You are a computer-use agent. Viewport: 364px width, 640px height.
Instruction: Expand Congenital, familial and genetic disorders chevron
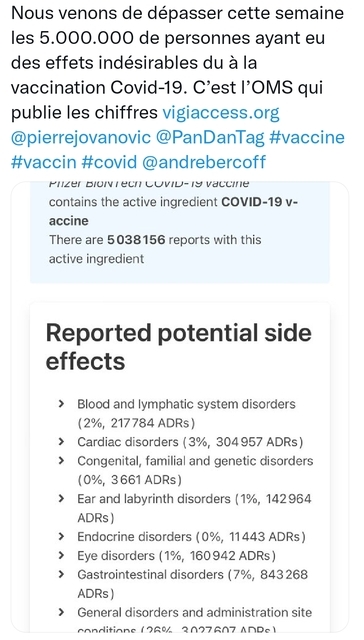[x=61, y=460]
